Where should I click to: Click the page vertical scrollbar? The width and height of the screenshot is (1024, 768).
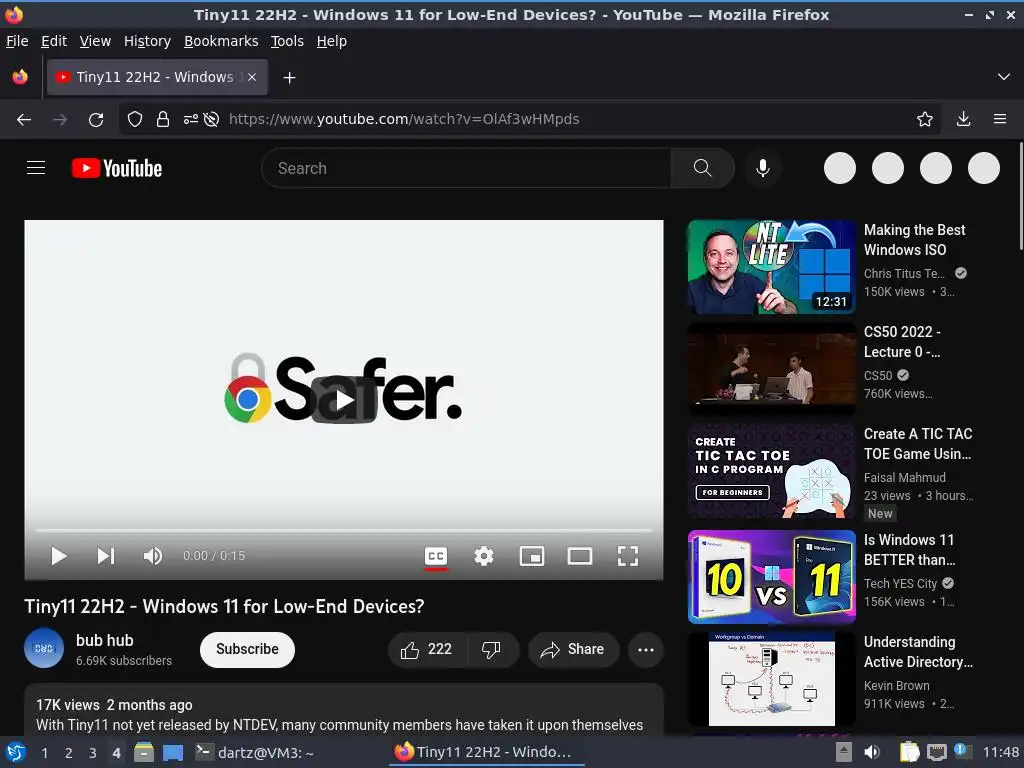1020,196
